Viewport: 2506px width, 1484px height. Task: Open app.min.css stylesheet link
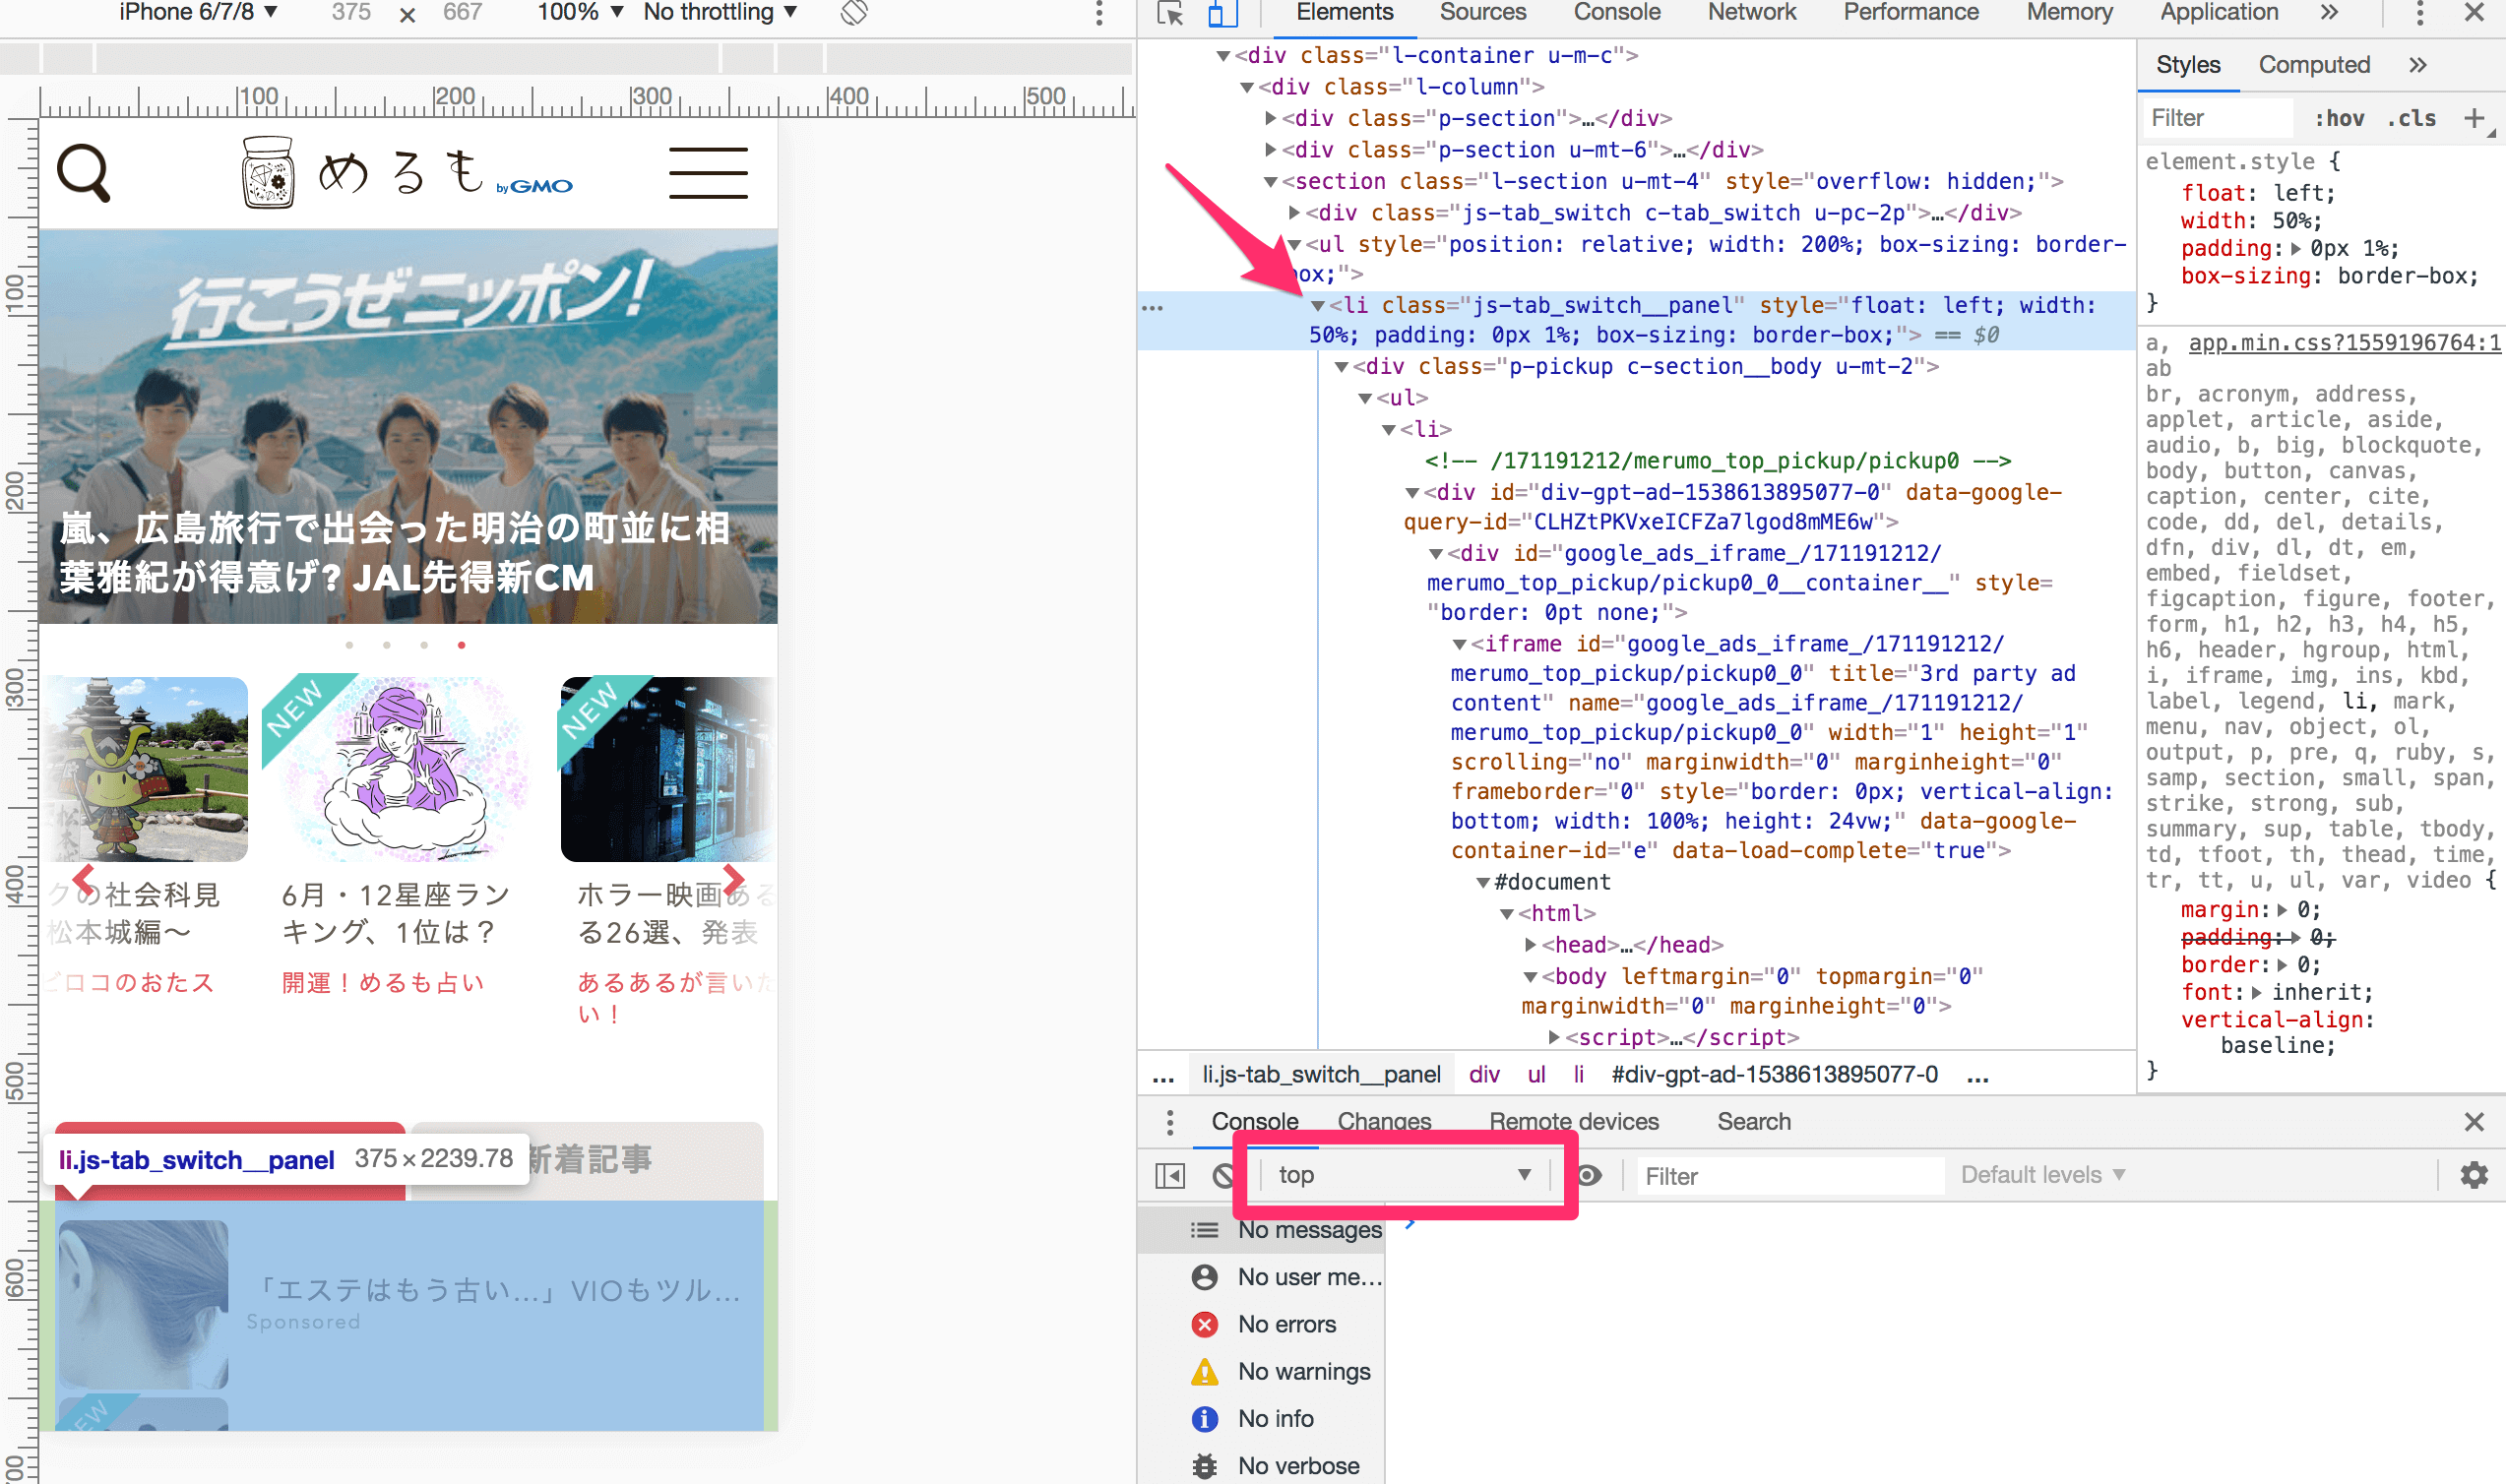tap(2343, 343)
